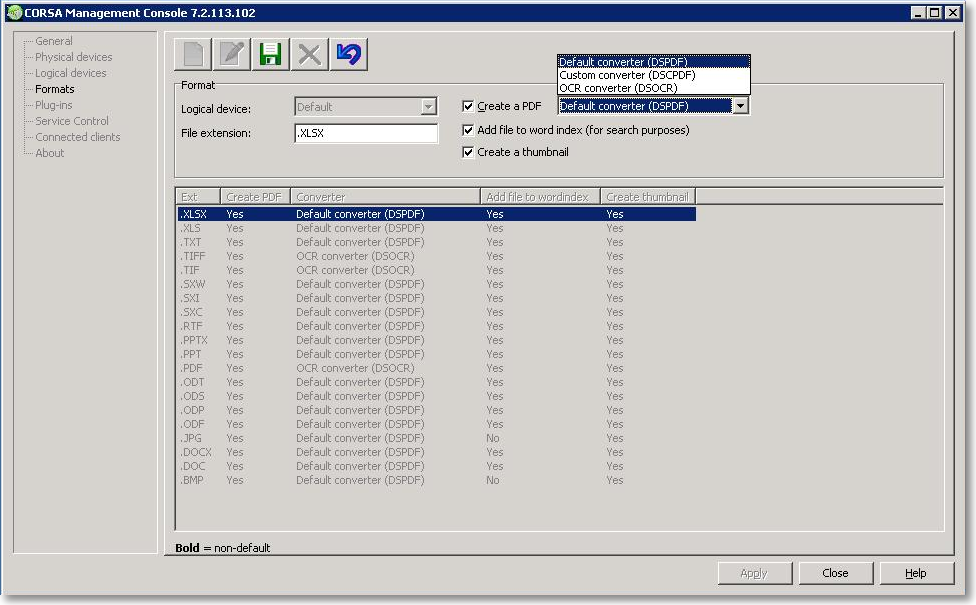Toggle the Create a thumbnail checkbox
Screen dimensions: 976x605
point(468,152)
